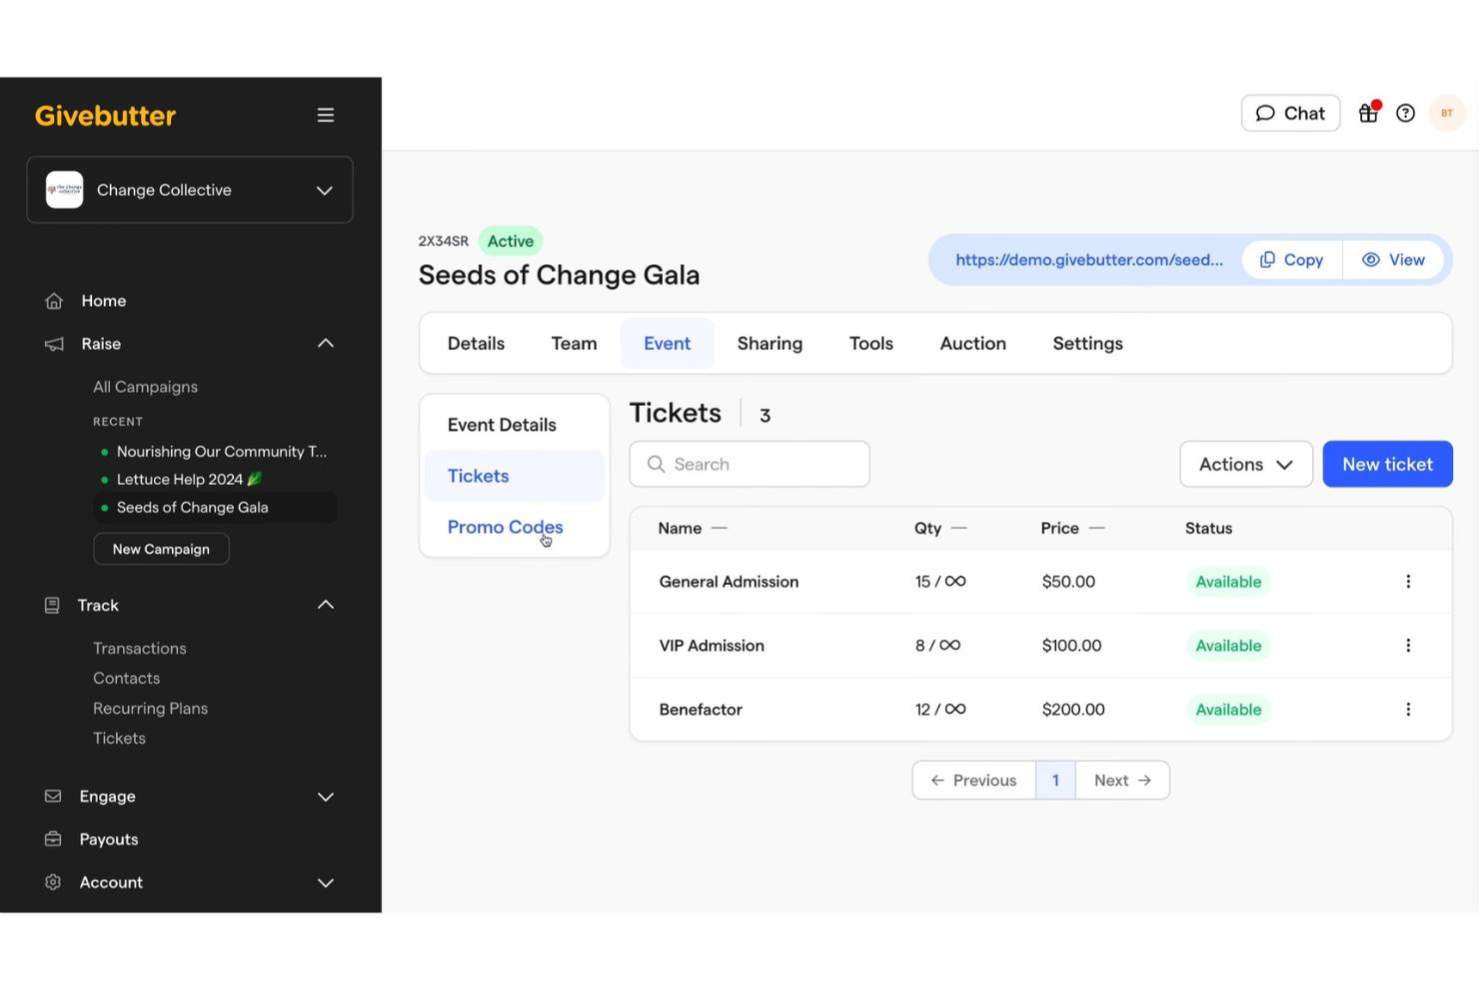Screen dimensions: 1480x987
Task: Copy the campaign share link
Action: [1291, 259]
